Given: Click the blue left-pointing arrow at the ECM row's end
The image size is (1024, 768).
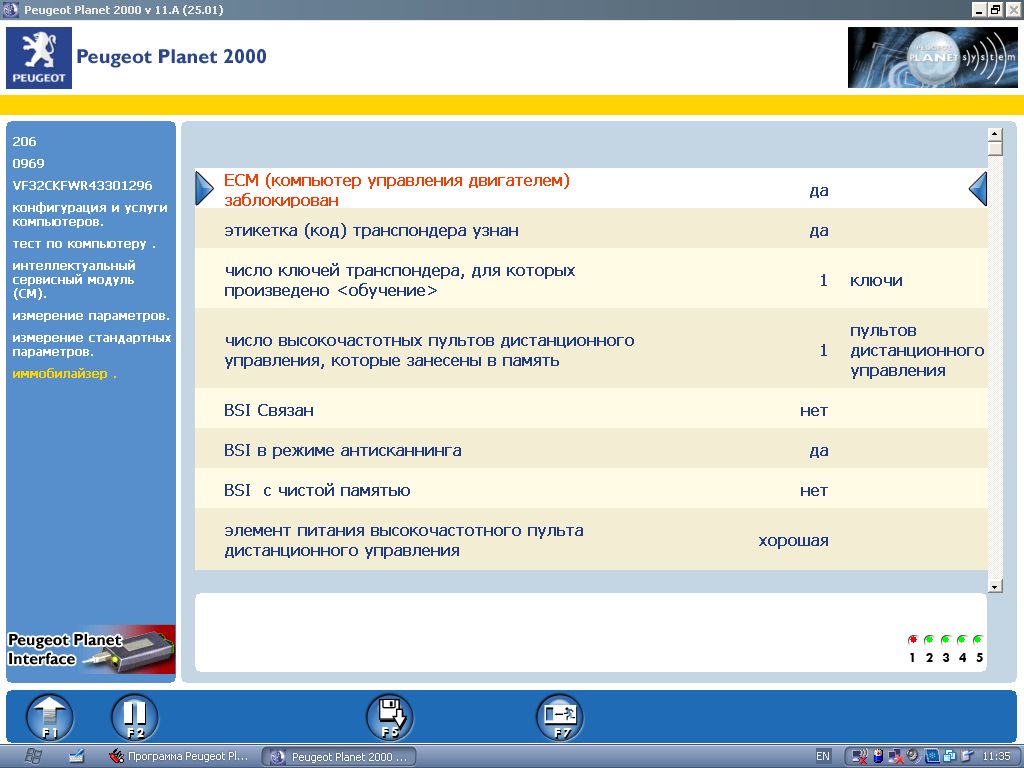Looking at the screenshot, I should coord(978,189).
